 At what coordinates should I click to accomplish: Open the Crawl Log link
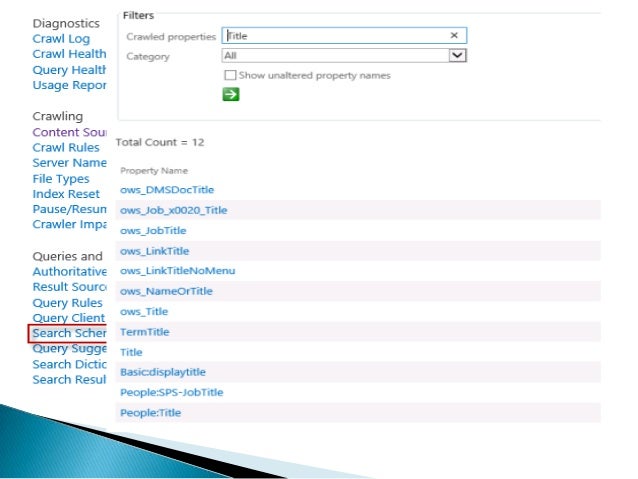pyautogui.click(x=61, y=39)
